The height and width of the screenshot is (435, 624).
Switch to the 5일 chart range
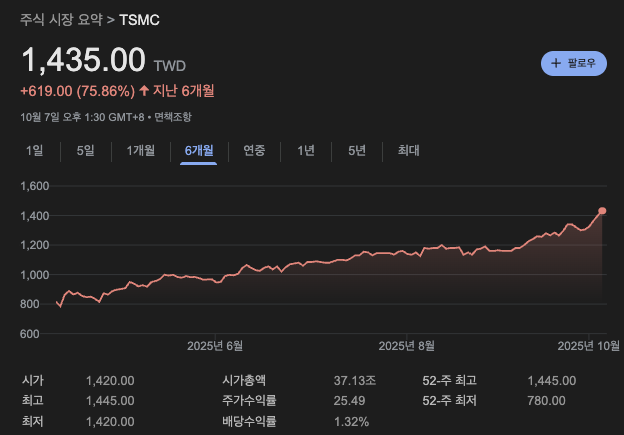[x=85, y=151]
